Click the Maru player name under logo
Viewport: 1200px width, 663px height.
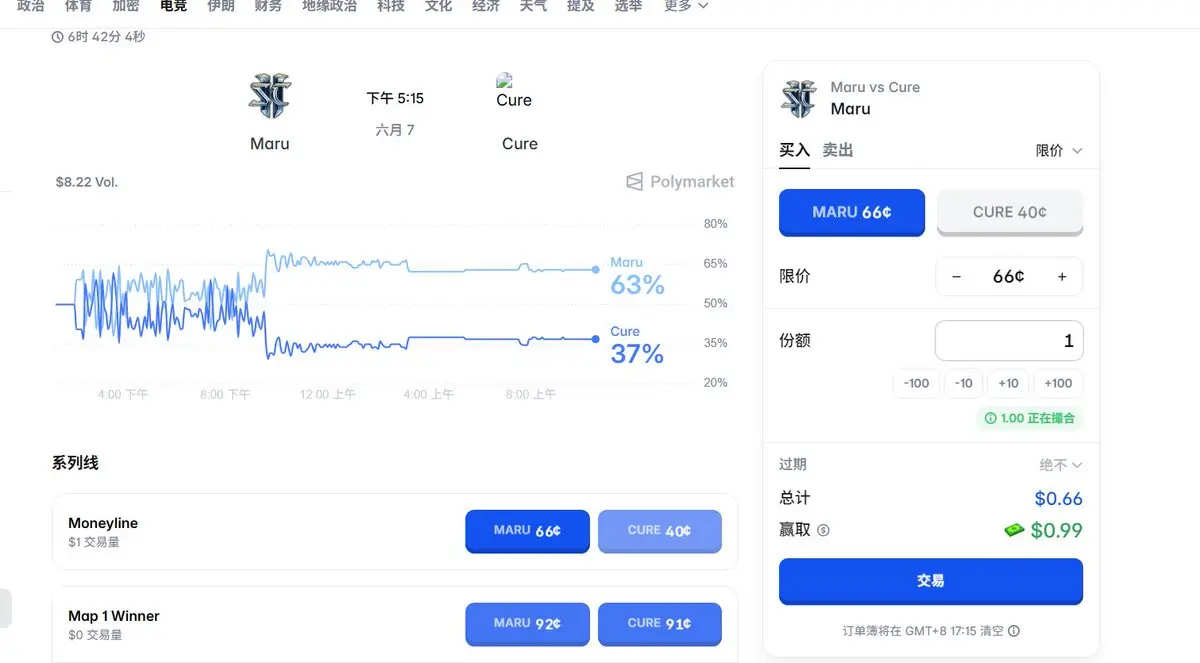(270, 144)
